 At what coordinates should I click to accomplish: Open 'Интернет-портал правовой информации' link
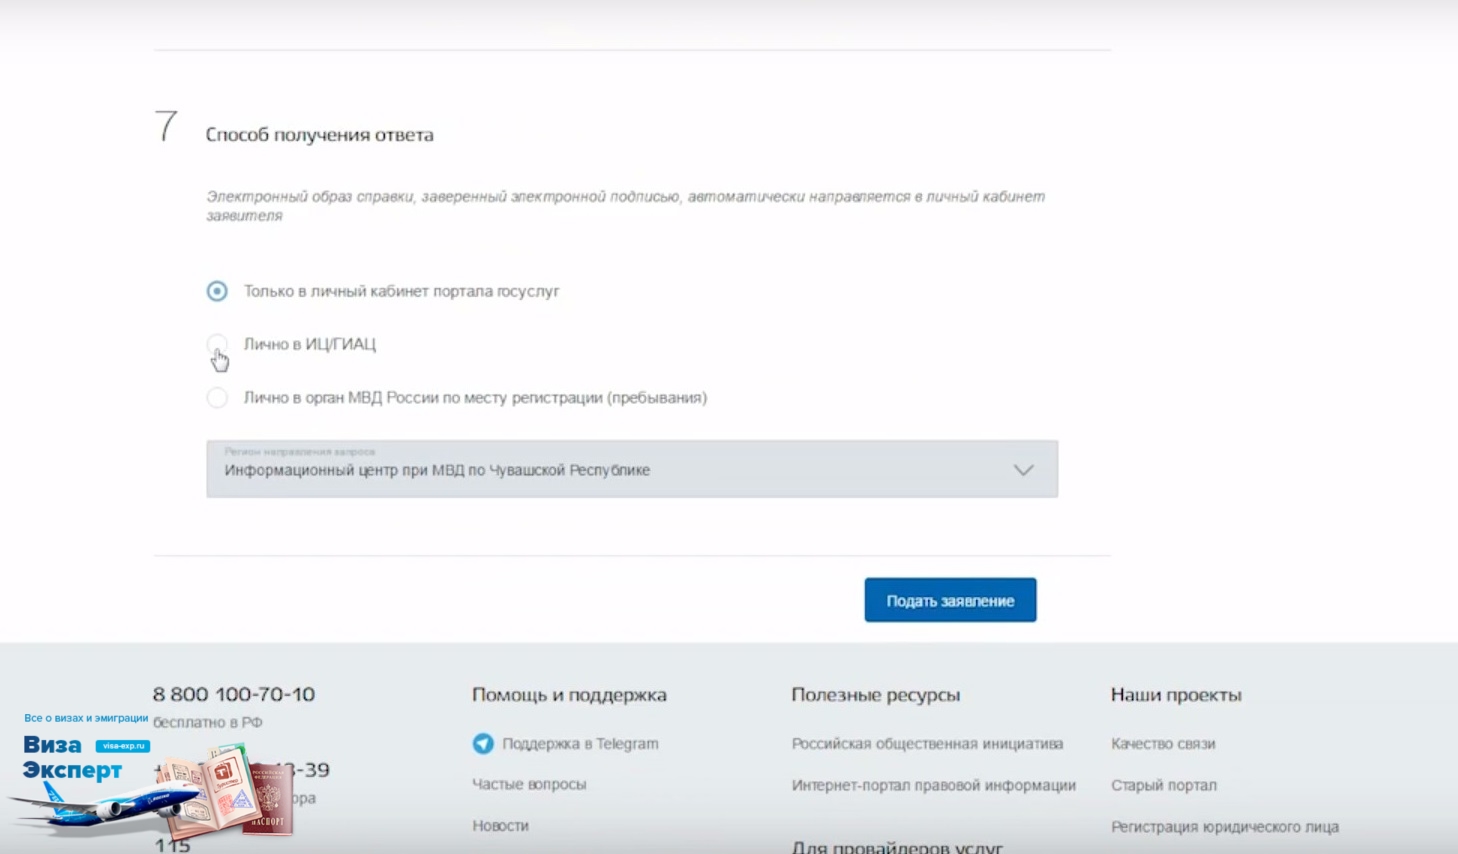tap(934, 786)
